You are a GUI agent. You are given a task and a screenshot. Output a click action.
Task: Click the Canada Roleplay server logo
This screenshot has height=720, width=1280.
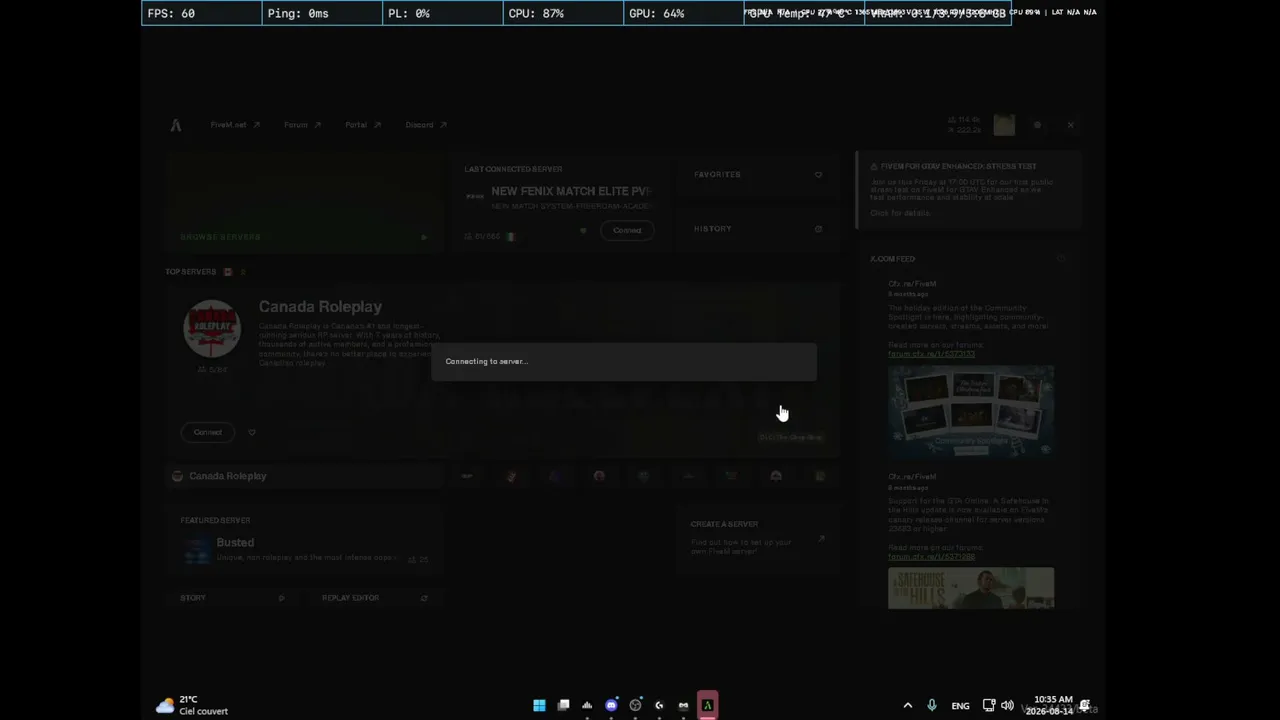click(212, 328)
